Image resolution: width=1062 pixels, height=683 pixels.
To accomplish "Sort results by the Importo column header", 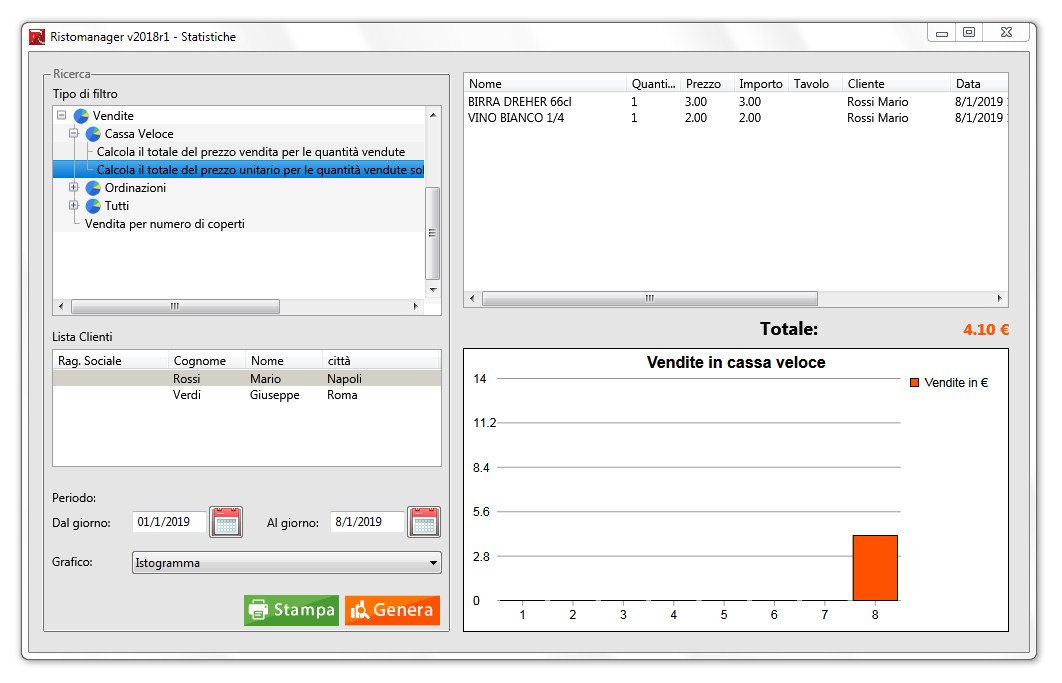I will (x=760, y=84).
